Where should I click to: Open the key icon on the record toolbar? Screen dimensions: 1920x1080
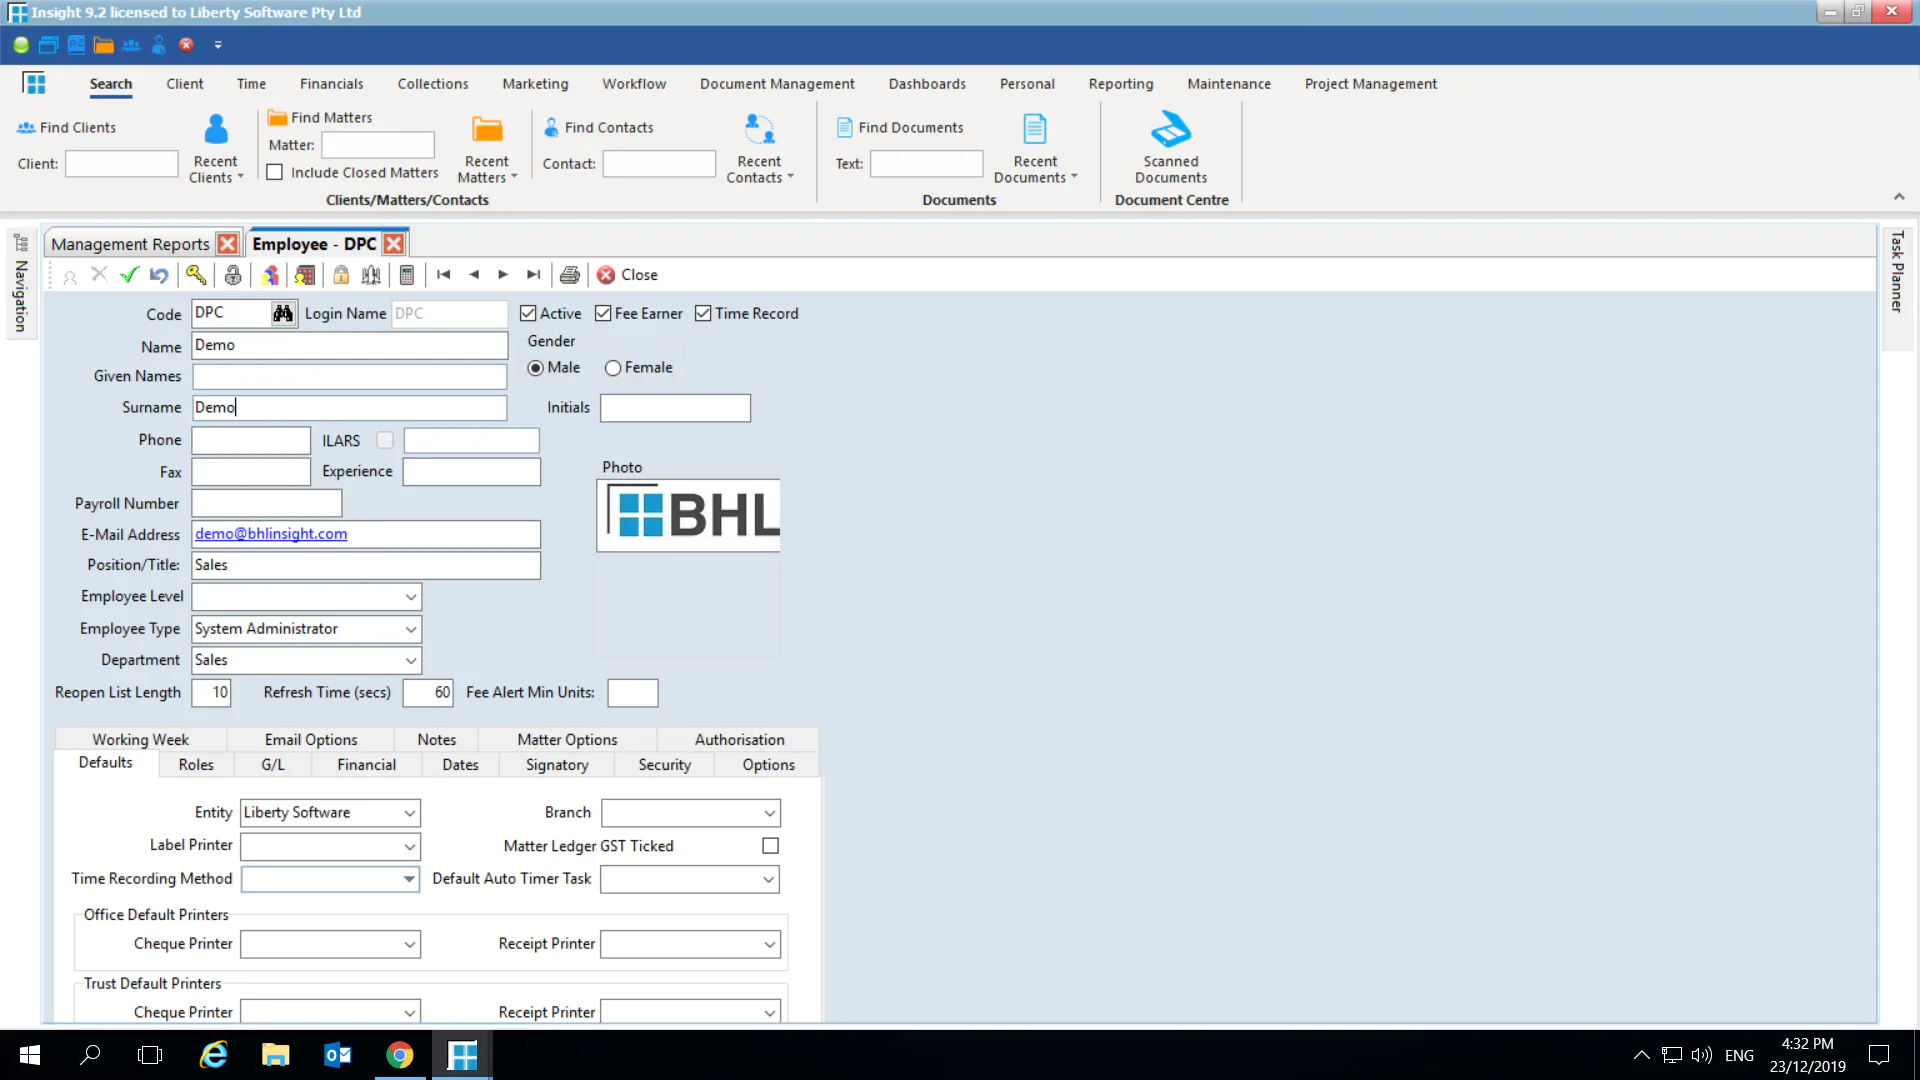(x=196, y=274)
